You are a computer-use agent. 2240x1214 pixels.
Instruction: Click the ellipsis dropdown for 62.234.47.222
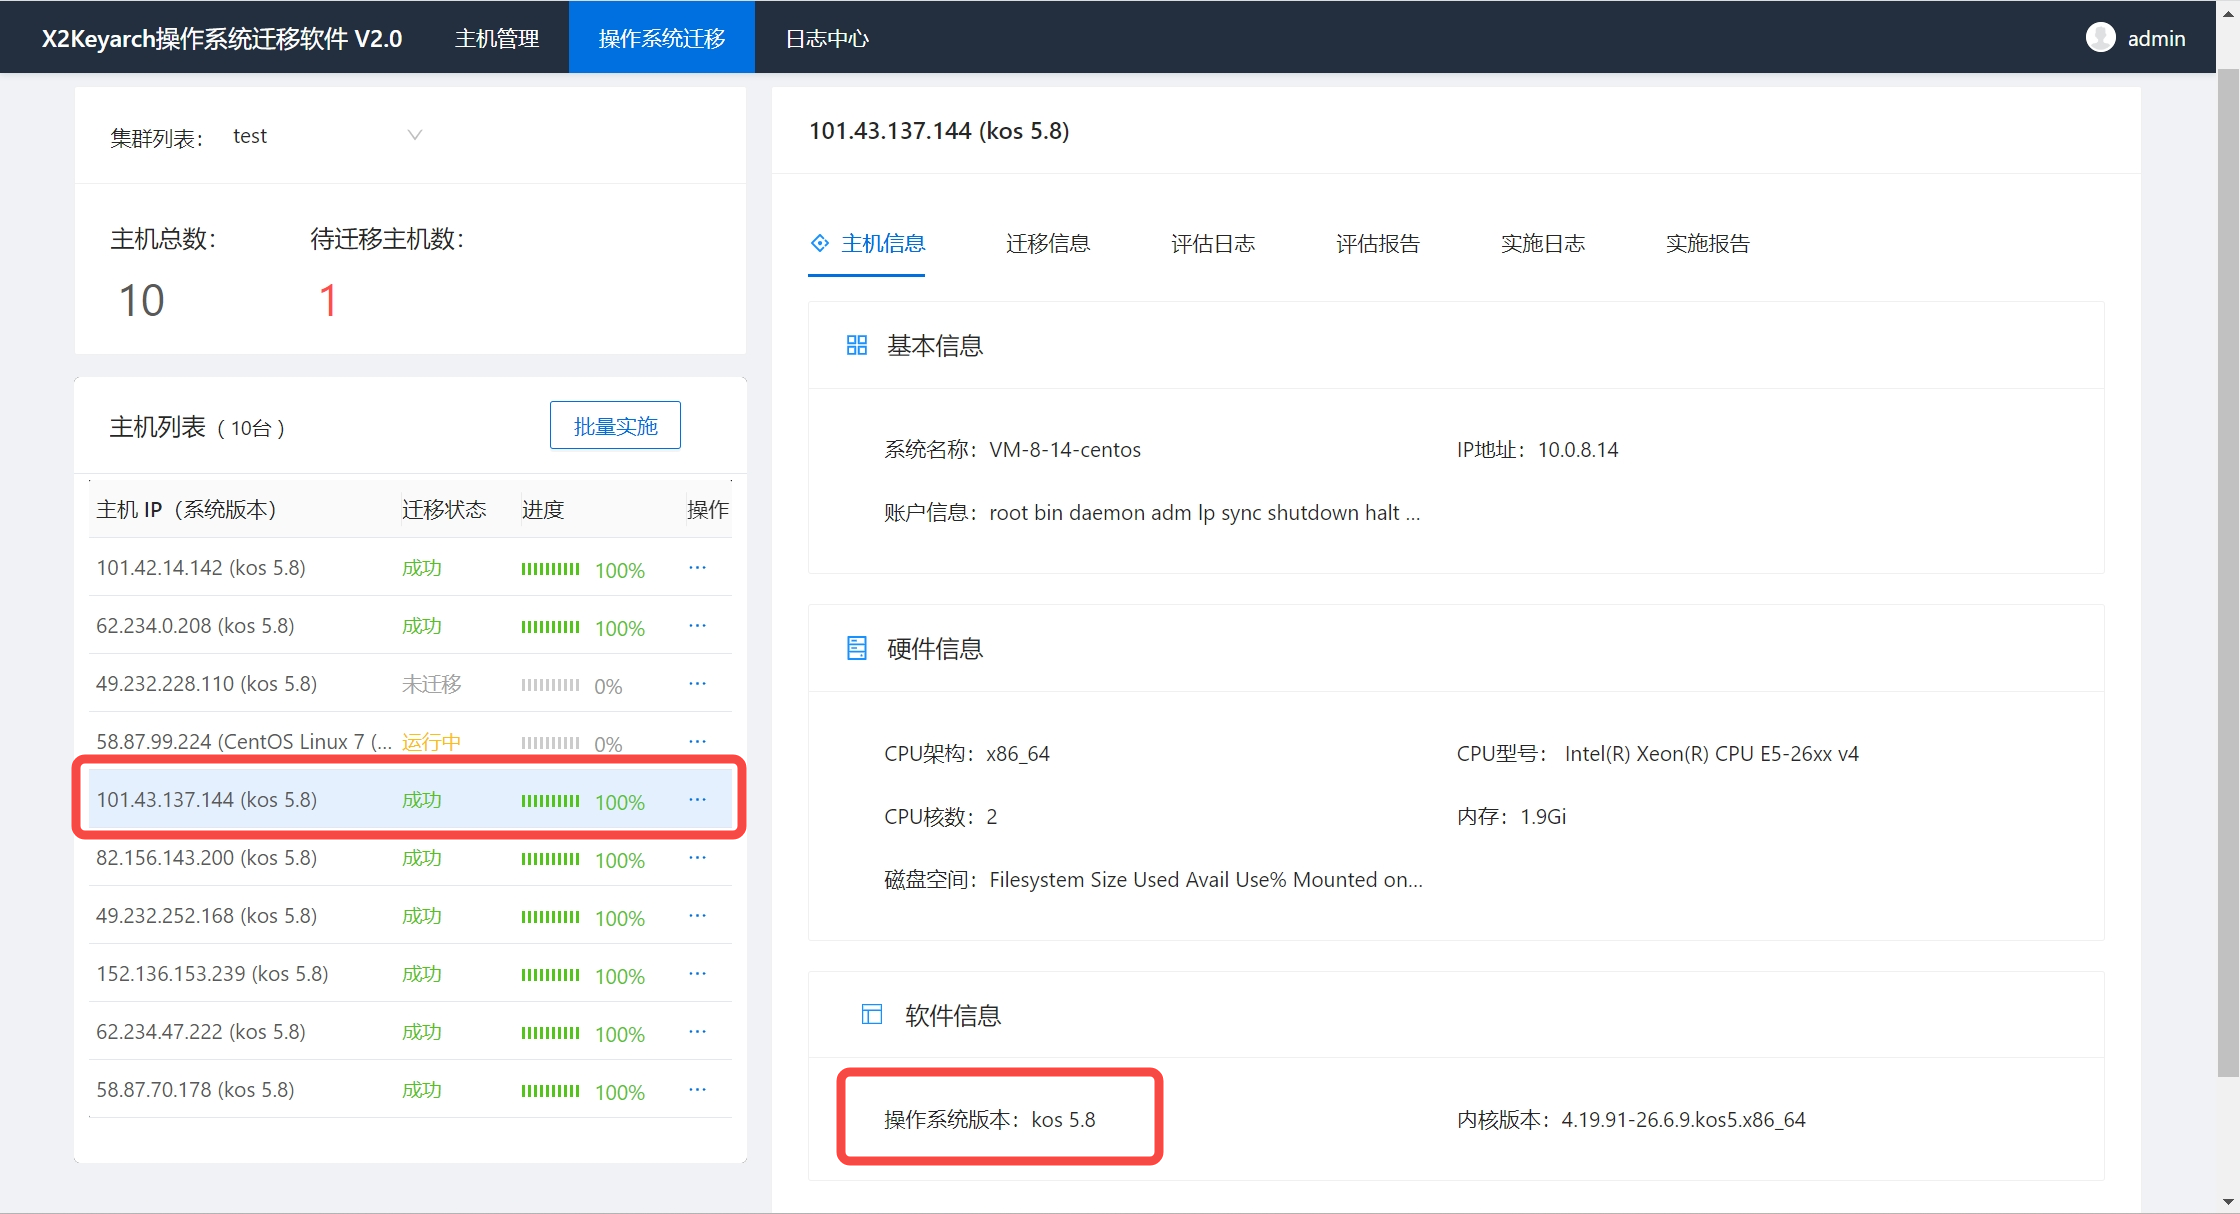tap(697, 1032)
